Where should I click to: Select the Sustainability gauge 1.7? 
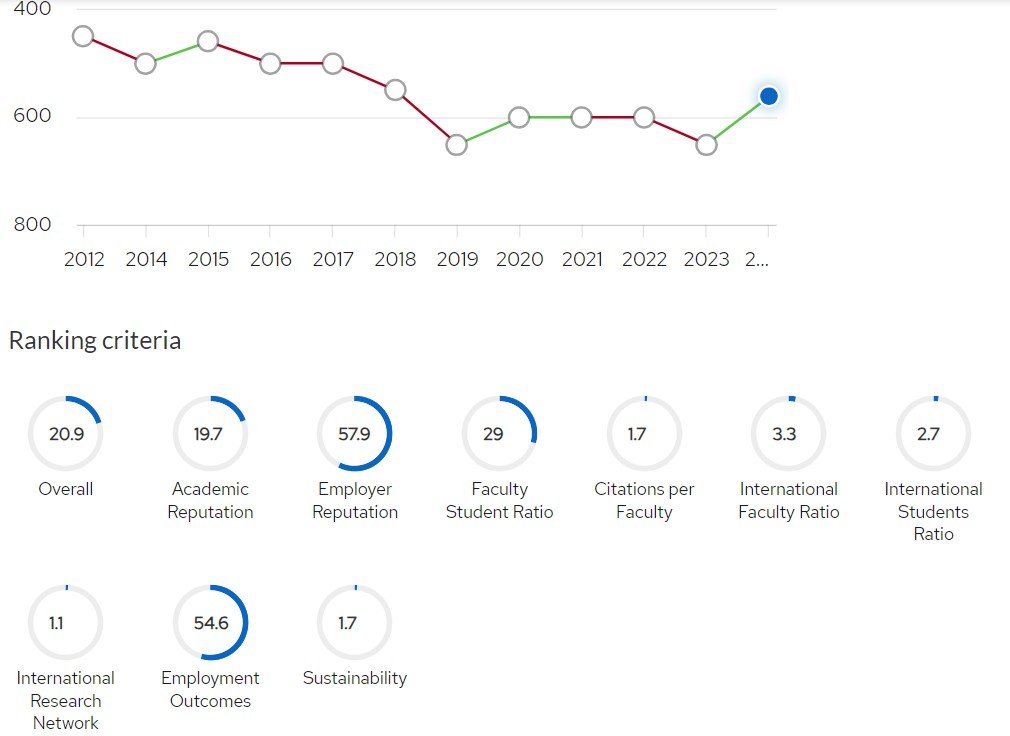click(x=355, y=623)
